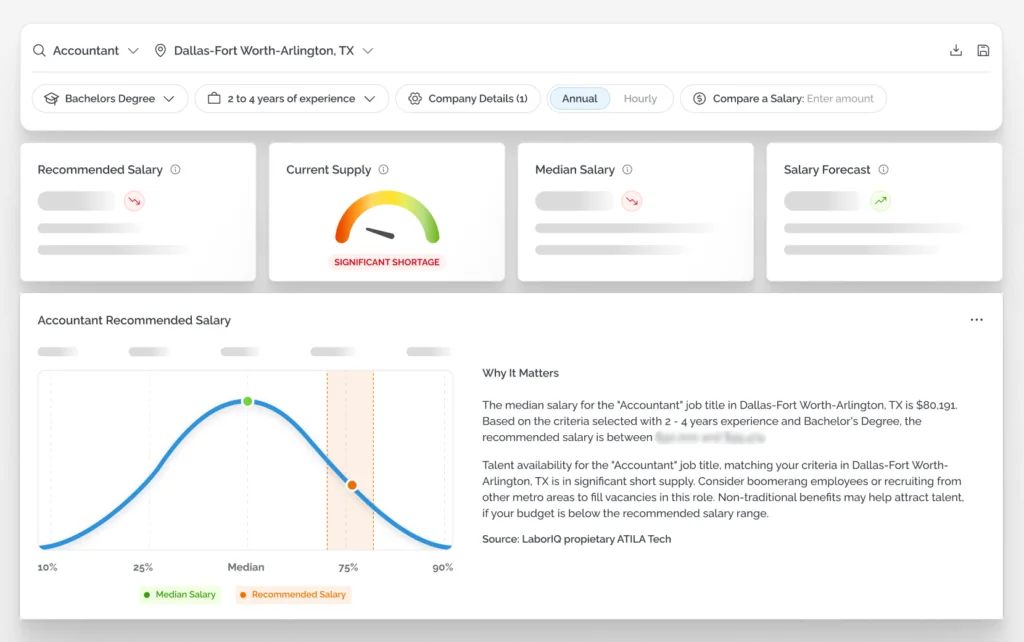Open the three-dot chart options menu
1024x642 pixels.
(976, 320)
